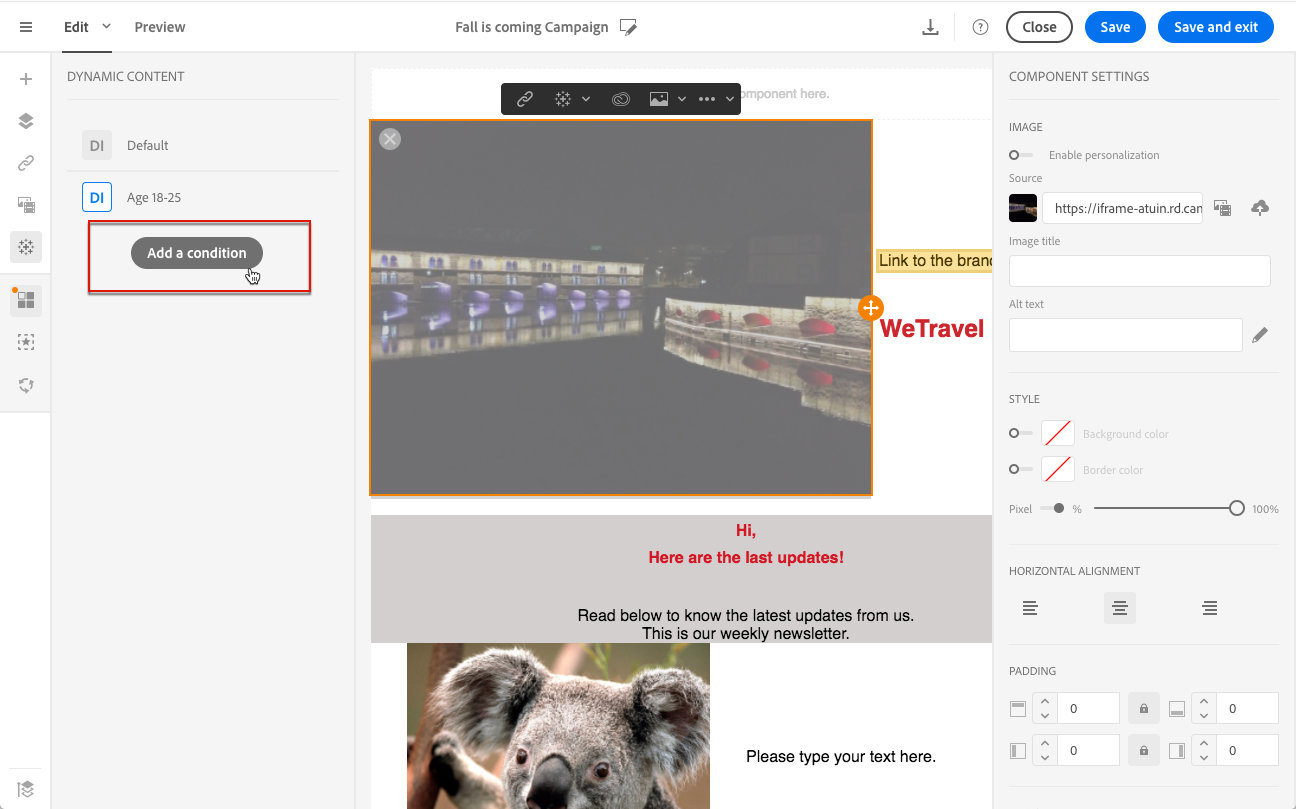Rename campaign using the title edit icon
Image resolution: width=1296 pixels, height=809 pixels.
[x=628, y=27]
